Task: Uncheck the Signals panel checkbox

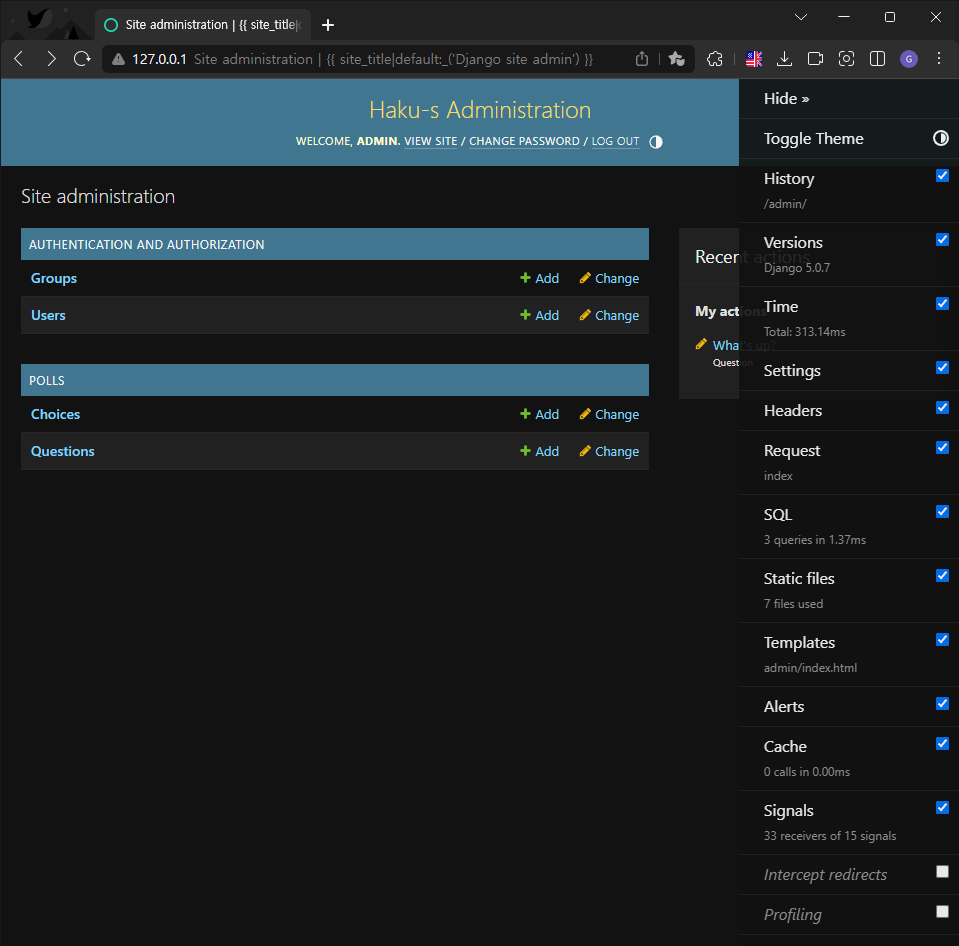Action: pos(942,807)
